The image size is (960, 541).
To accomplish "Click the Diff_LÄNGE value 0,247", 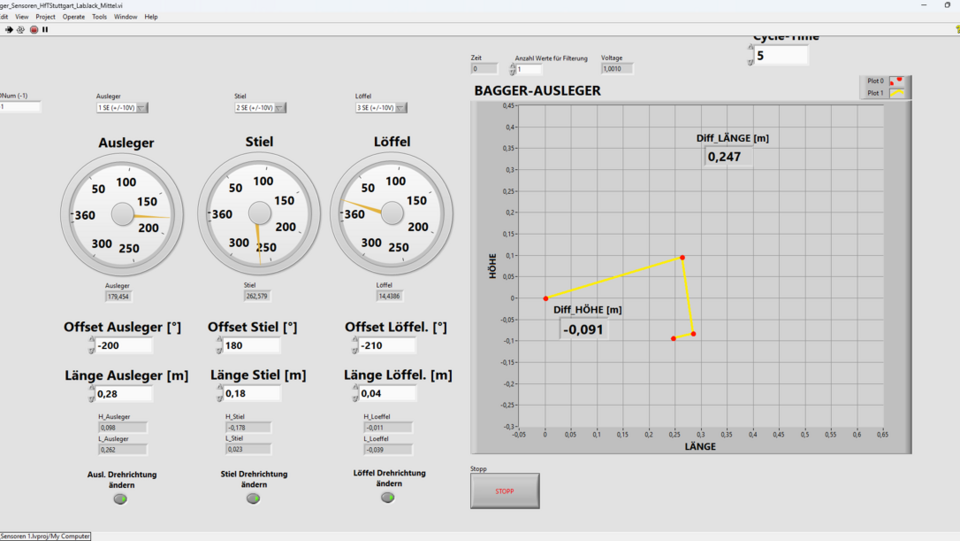I will point(727,157).
